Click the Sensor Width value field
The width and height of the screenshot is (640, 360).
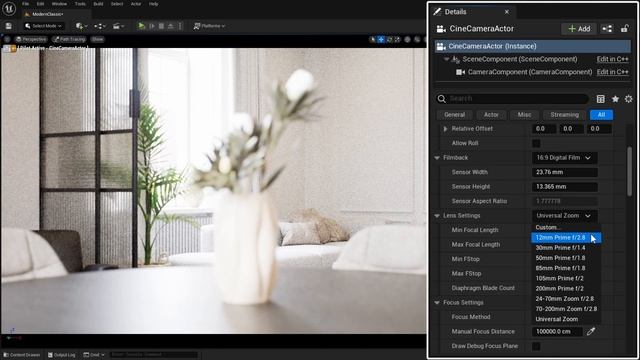pos(565,172)
